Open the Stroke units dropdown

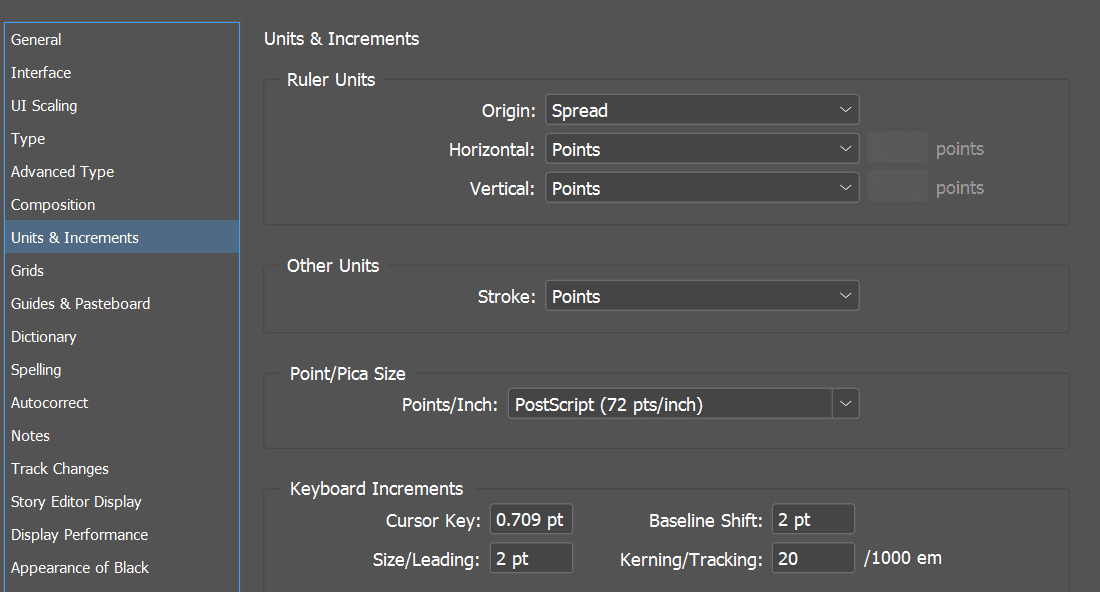point(701,296)
